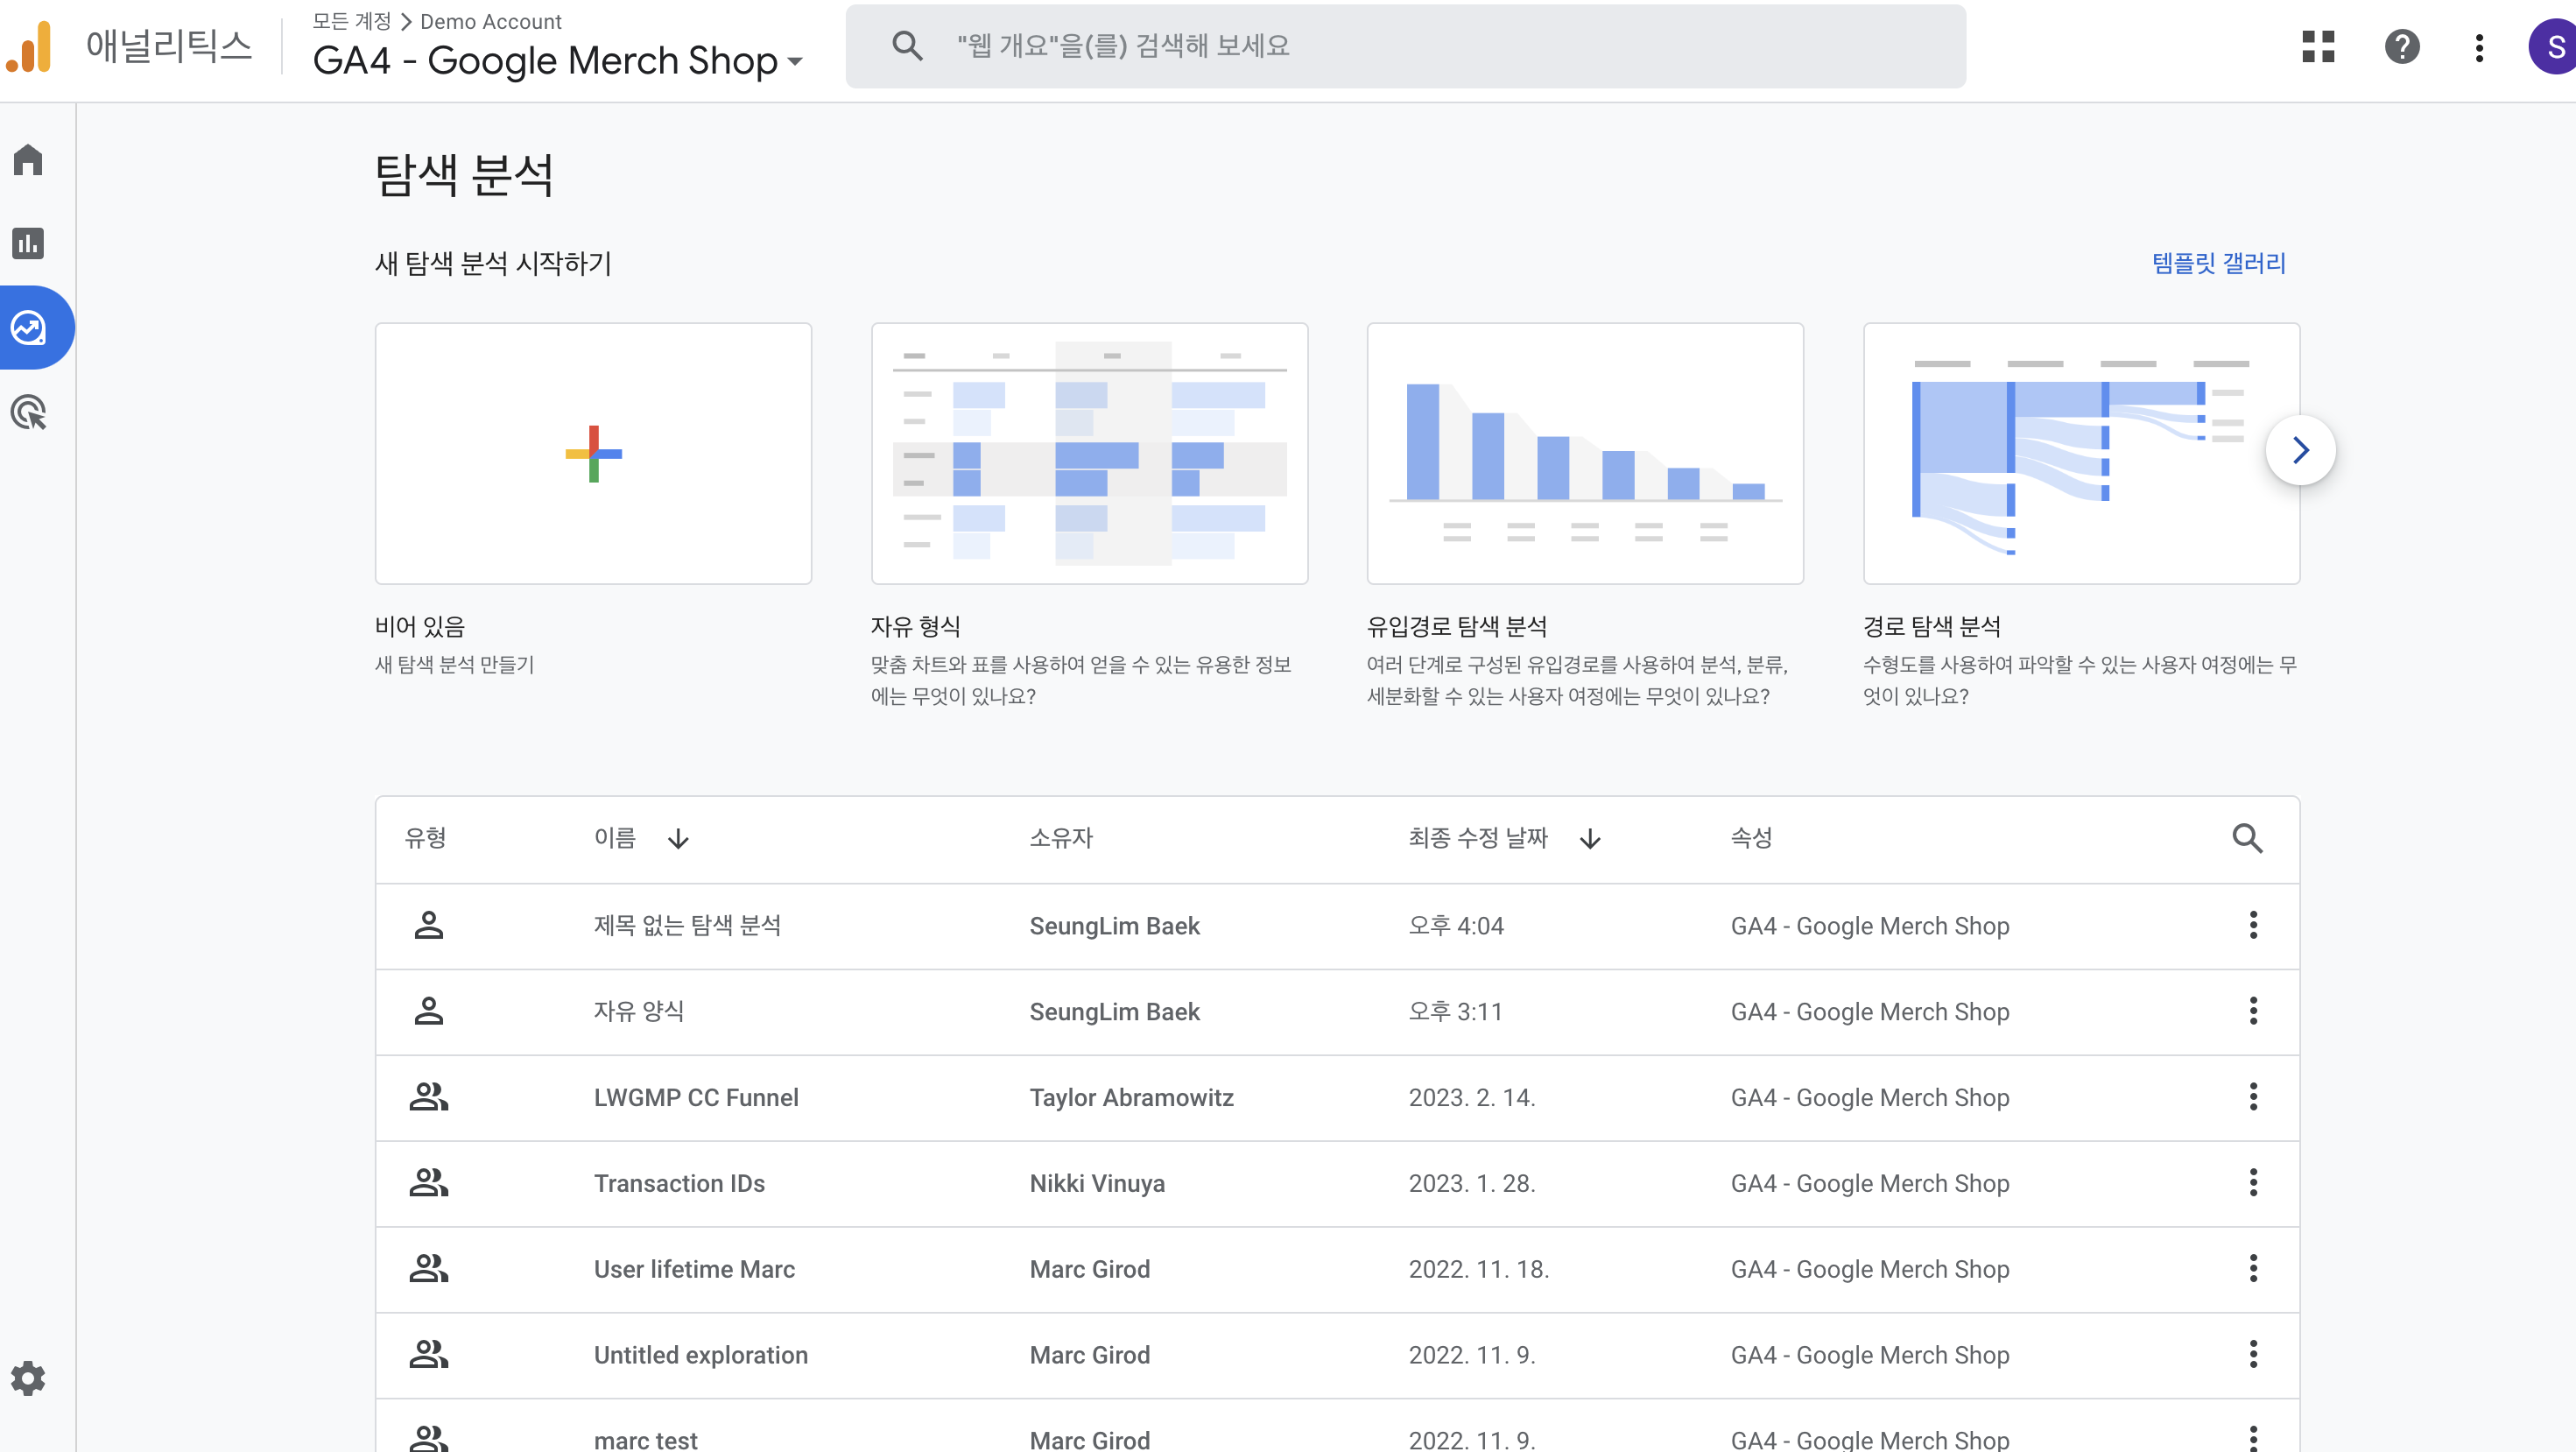Open the Admin settings gear icon
Screen dimensions: 2576x1452
pos(28,1378)
